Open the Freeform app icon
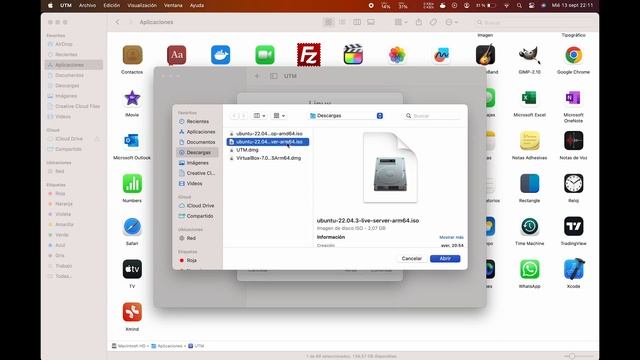The height and width of the screenshot is (360, 640). 441,55
